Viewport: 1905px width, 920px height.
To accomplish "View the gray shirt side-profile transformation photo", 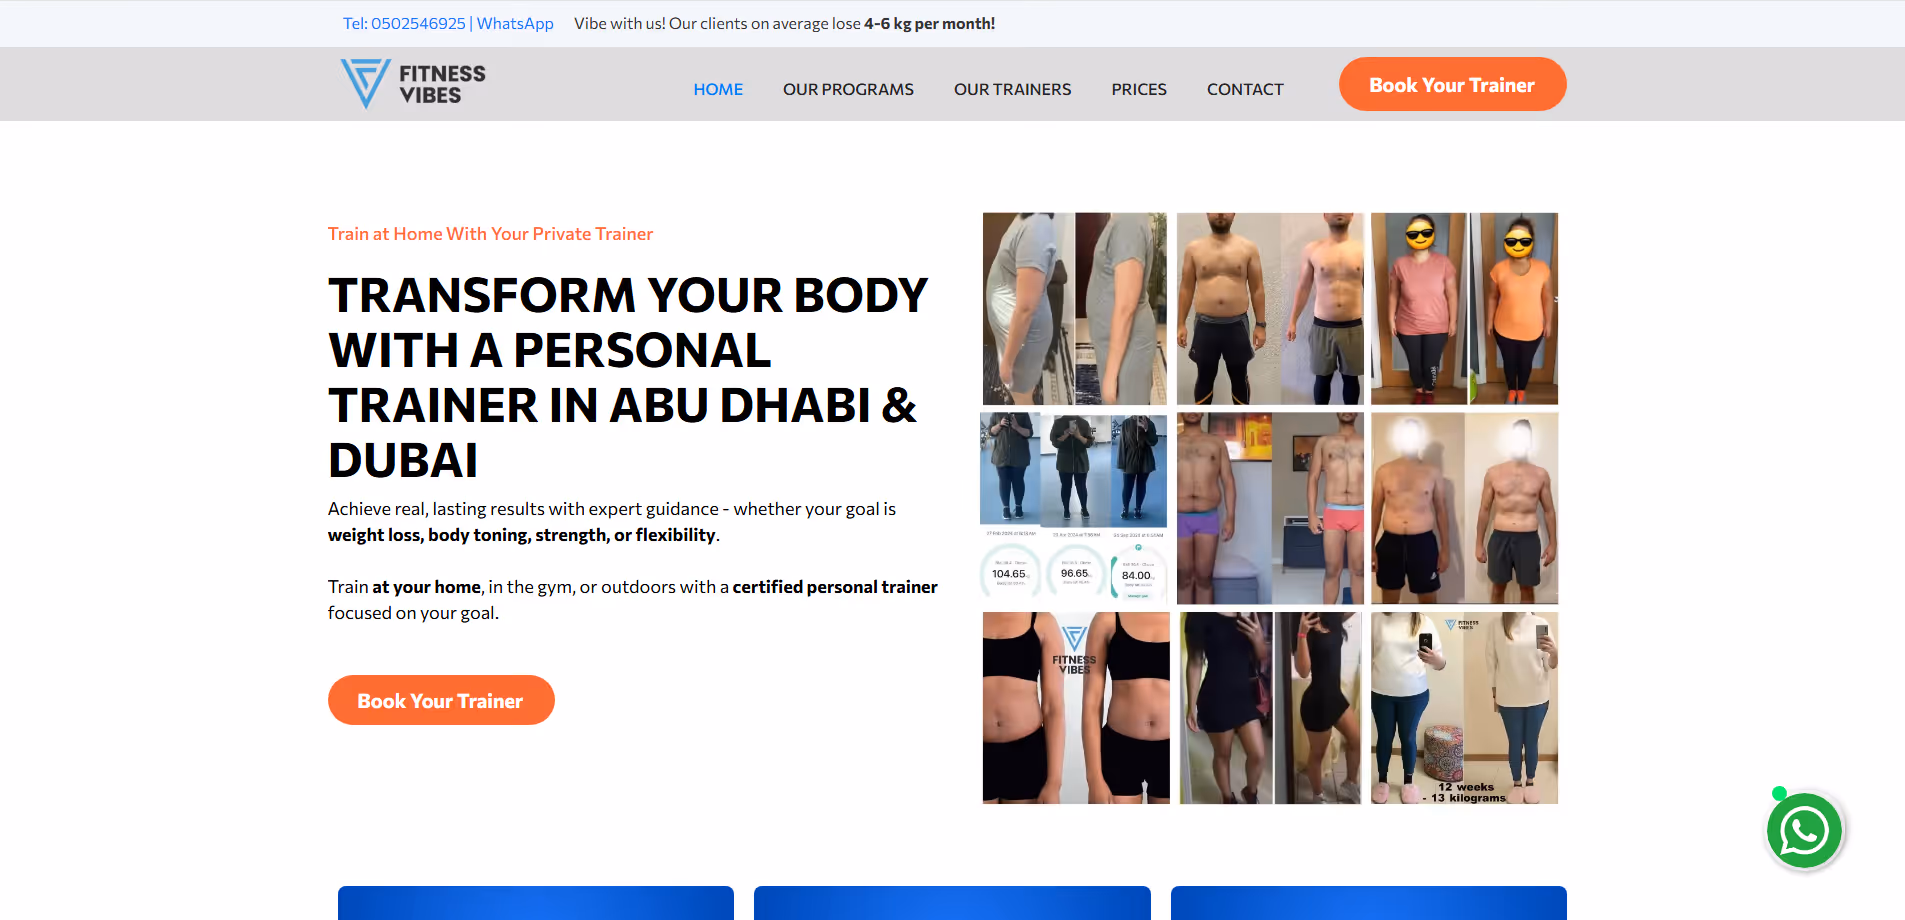I will pos(1075,308).
